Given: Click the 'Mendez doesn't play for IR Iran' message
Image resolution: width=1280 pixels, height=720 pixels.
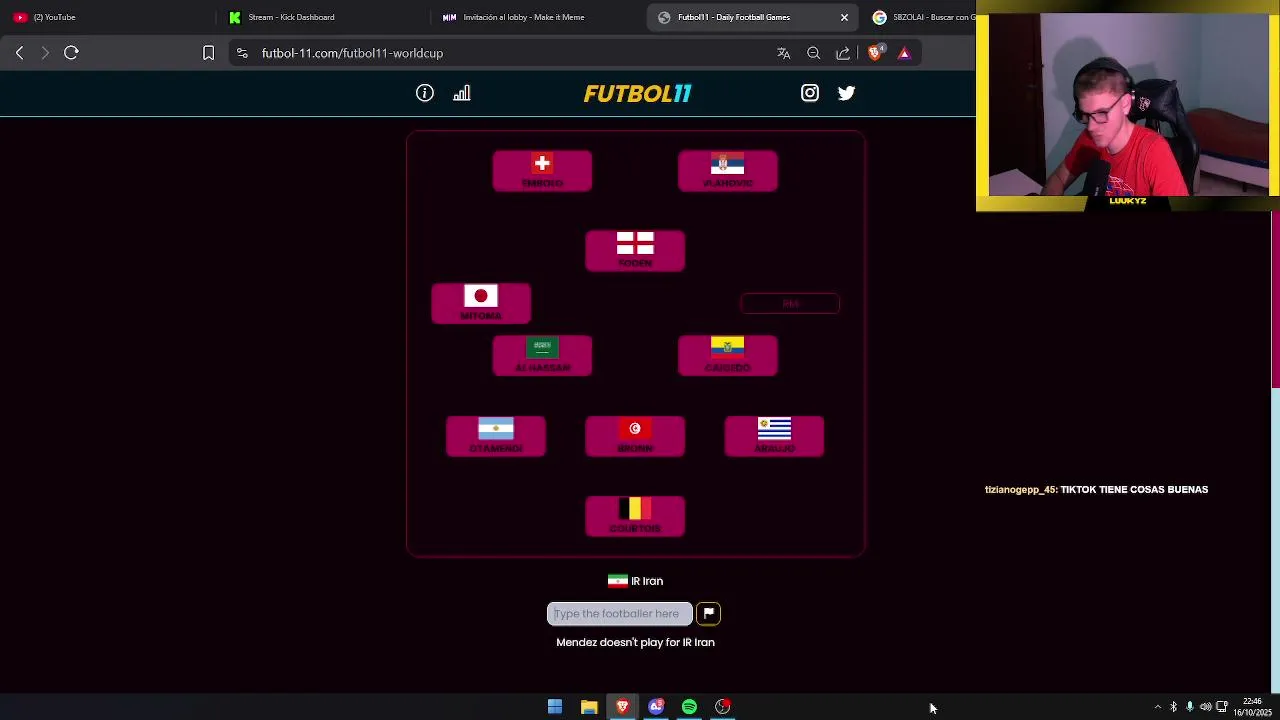Looking at the screenshot, I should point(635,642).
